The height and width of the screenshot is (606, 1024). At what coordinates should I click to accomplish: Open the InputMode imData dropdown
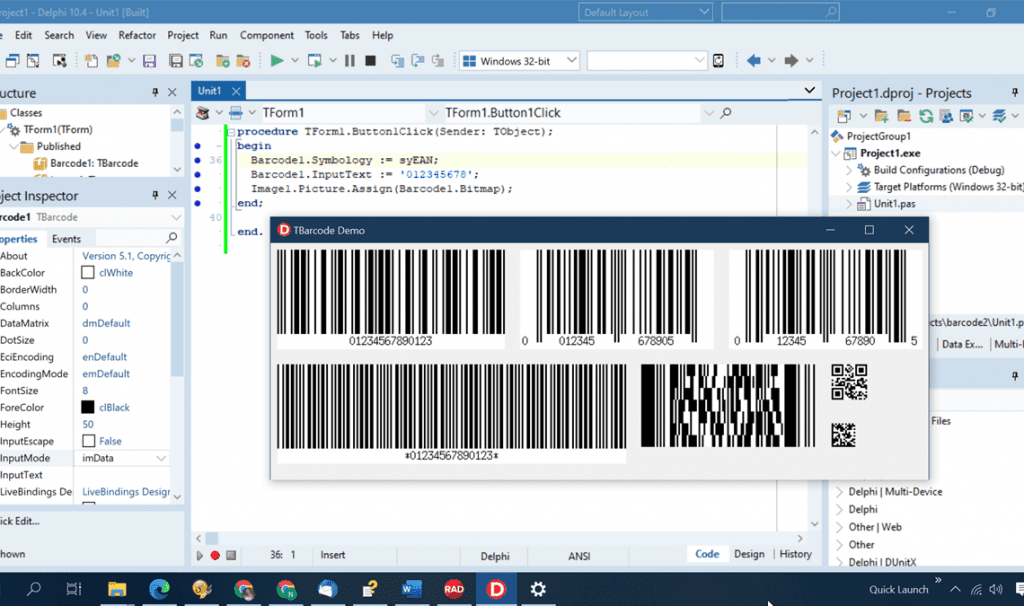pos(161,458)
